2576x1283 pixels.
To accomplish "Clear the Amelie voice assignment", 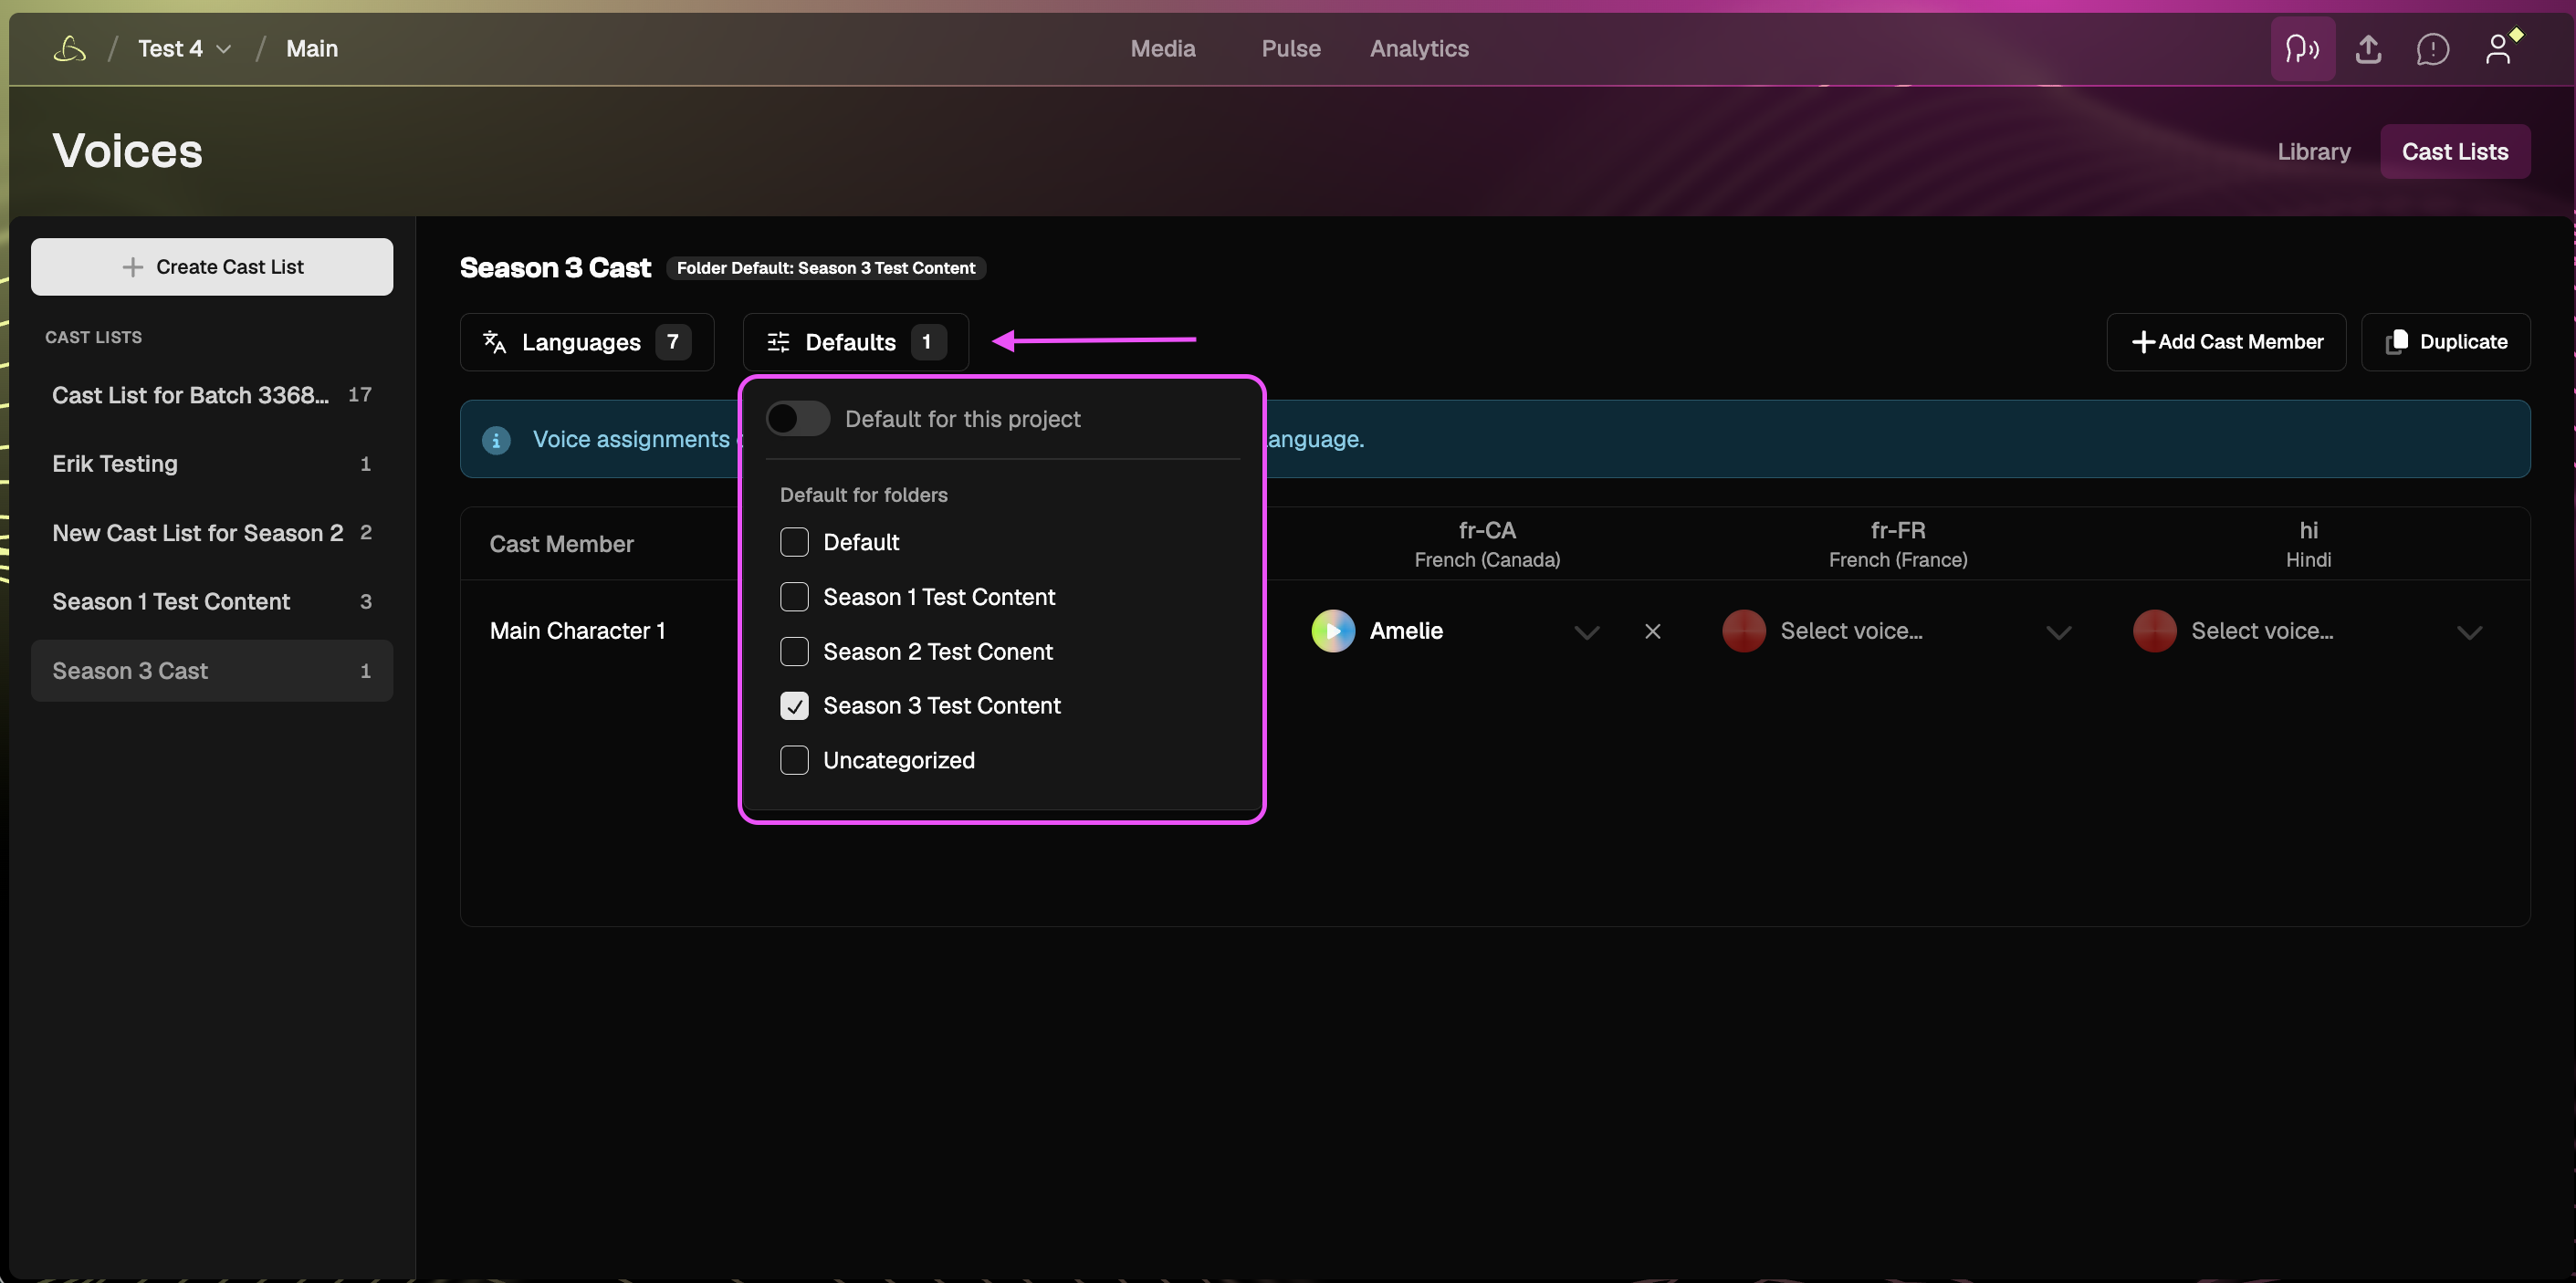I will tap(1652, 631).
